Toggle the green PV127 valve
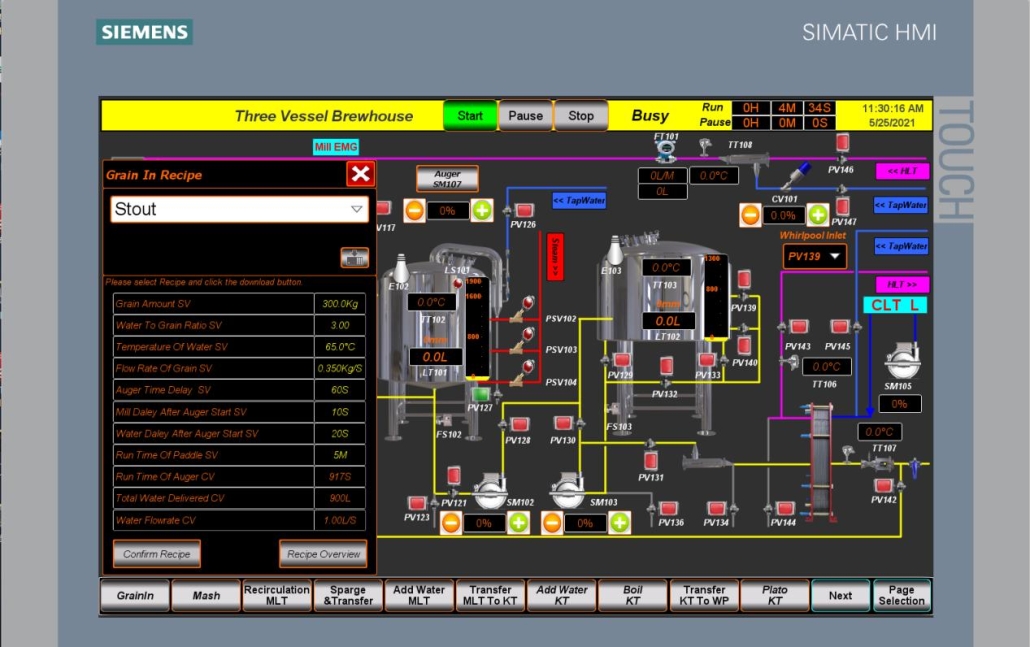The image size is (1030, 647). (x=481, y=394)
